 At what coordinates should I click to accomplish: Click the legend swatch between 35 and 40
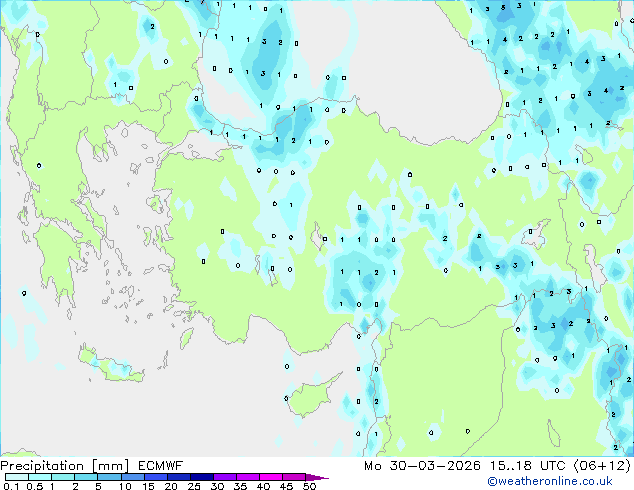coord(248,477)
